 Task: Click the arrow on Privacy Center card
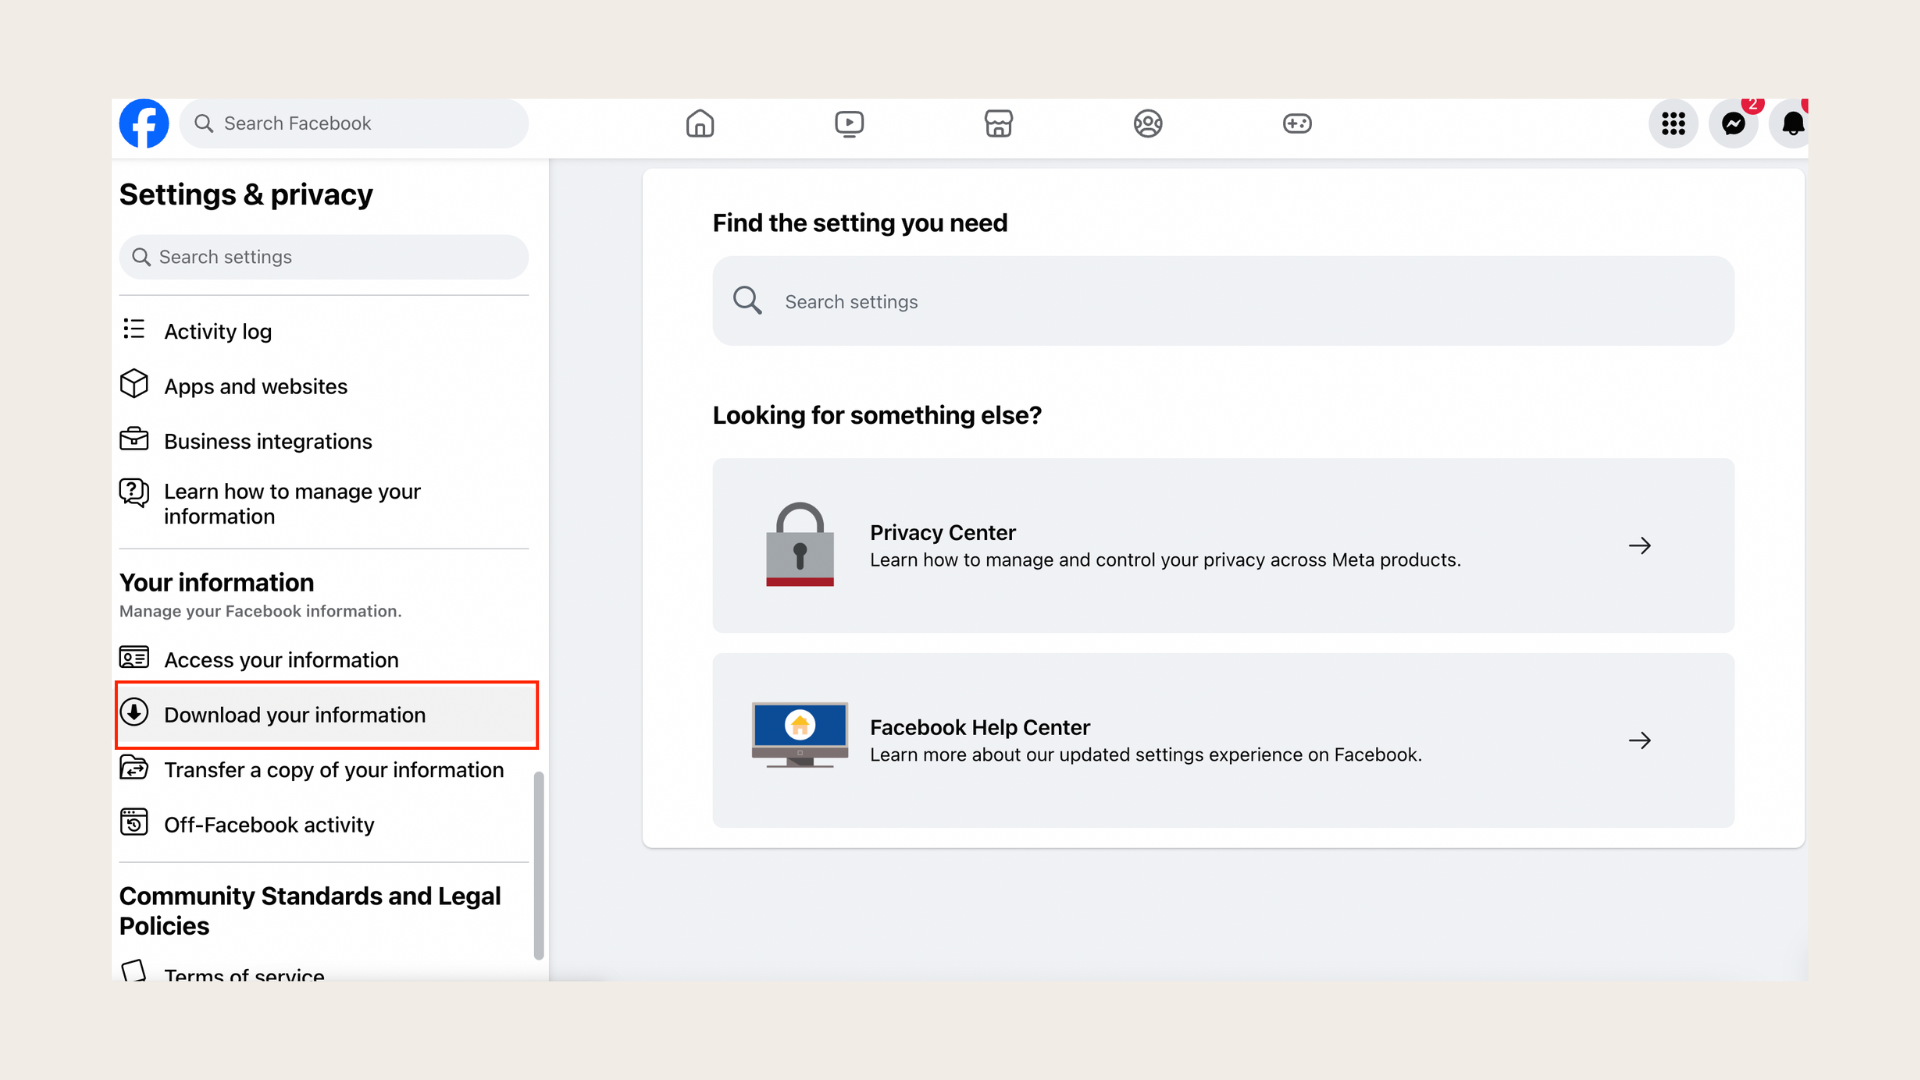coord(1640,545)
